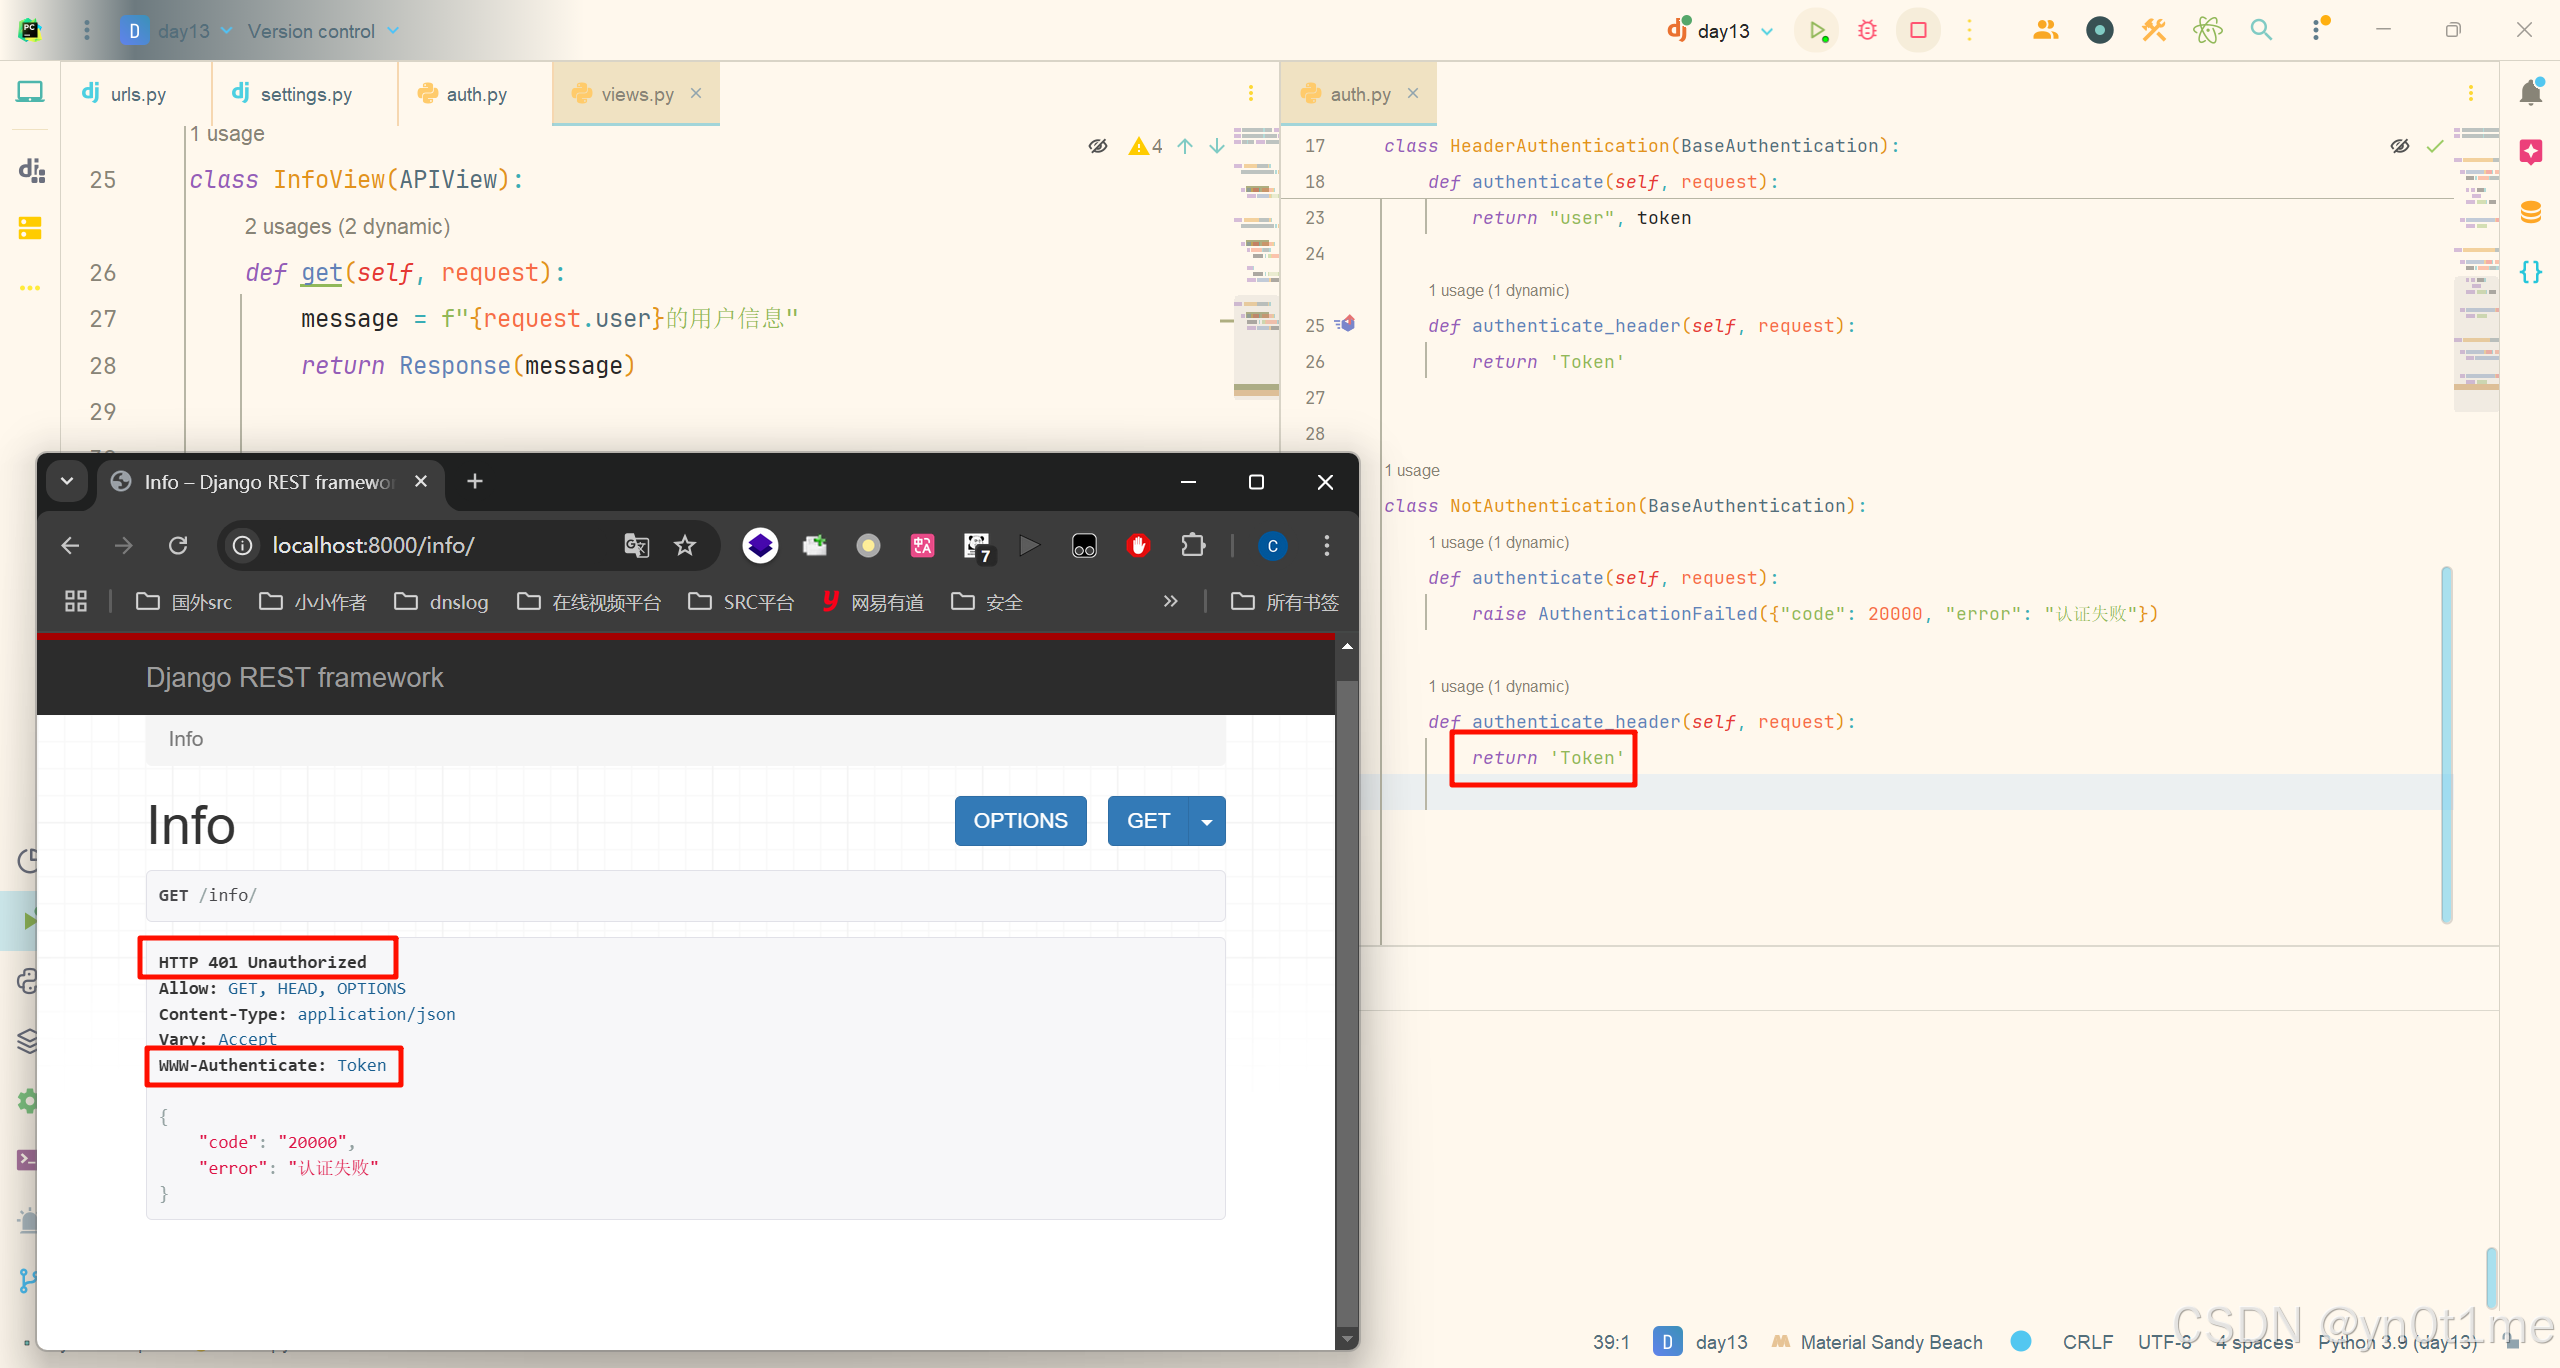
Task: Click the Material Sandy Beach theme color dot
Action: 2021,1341
